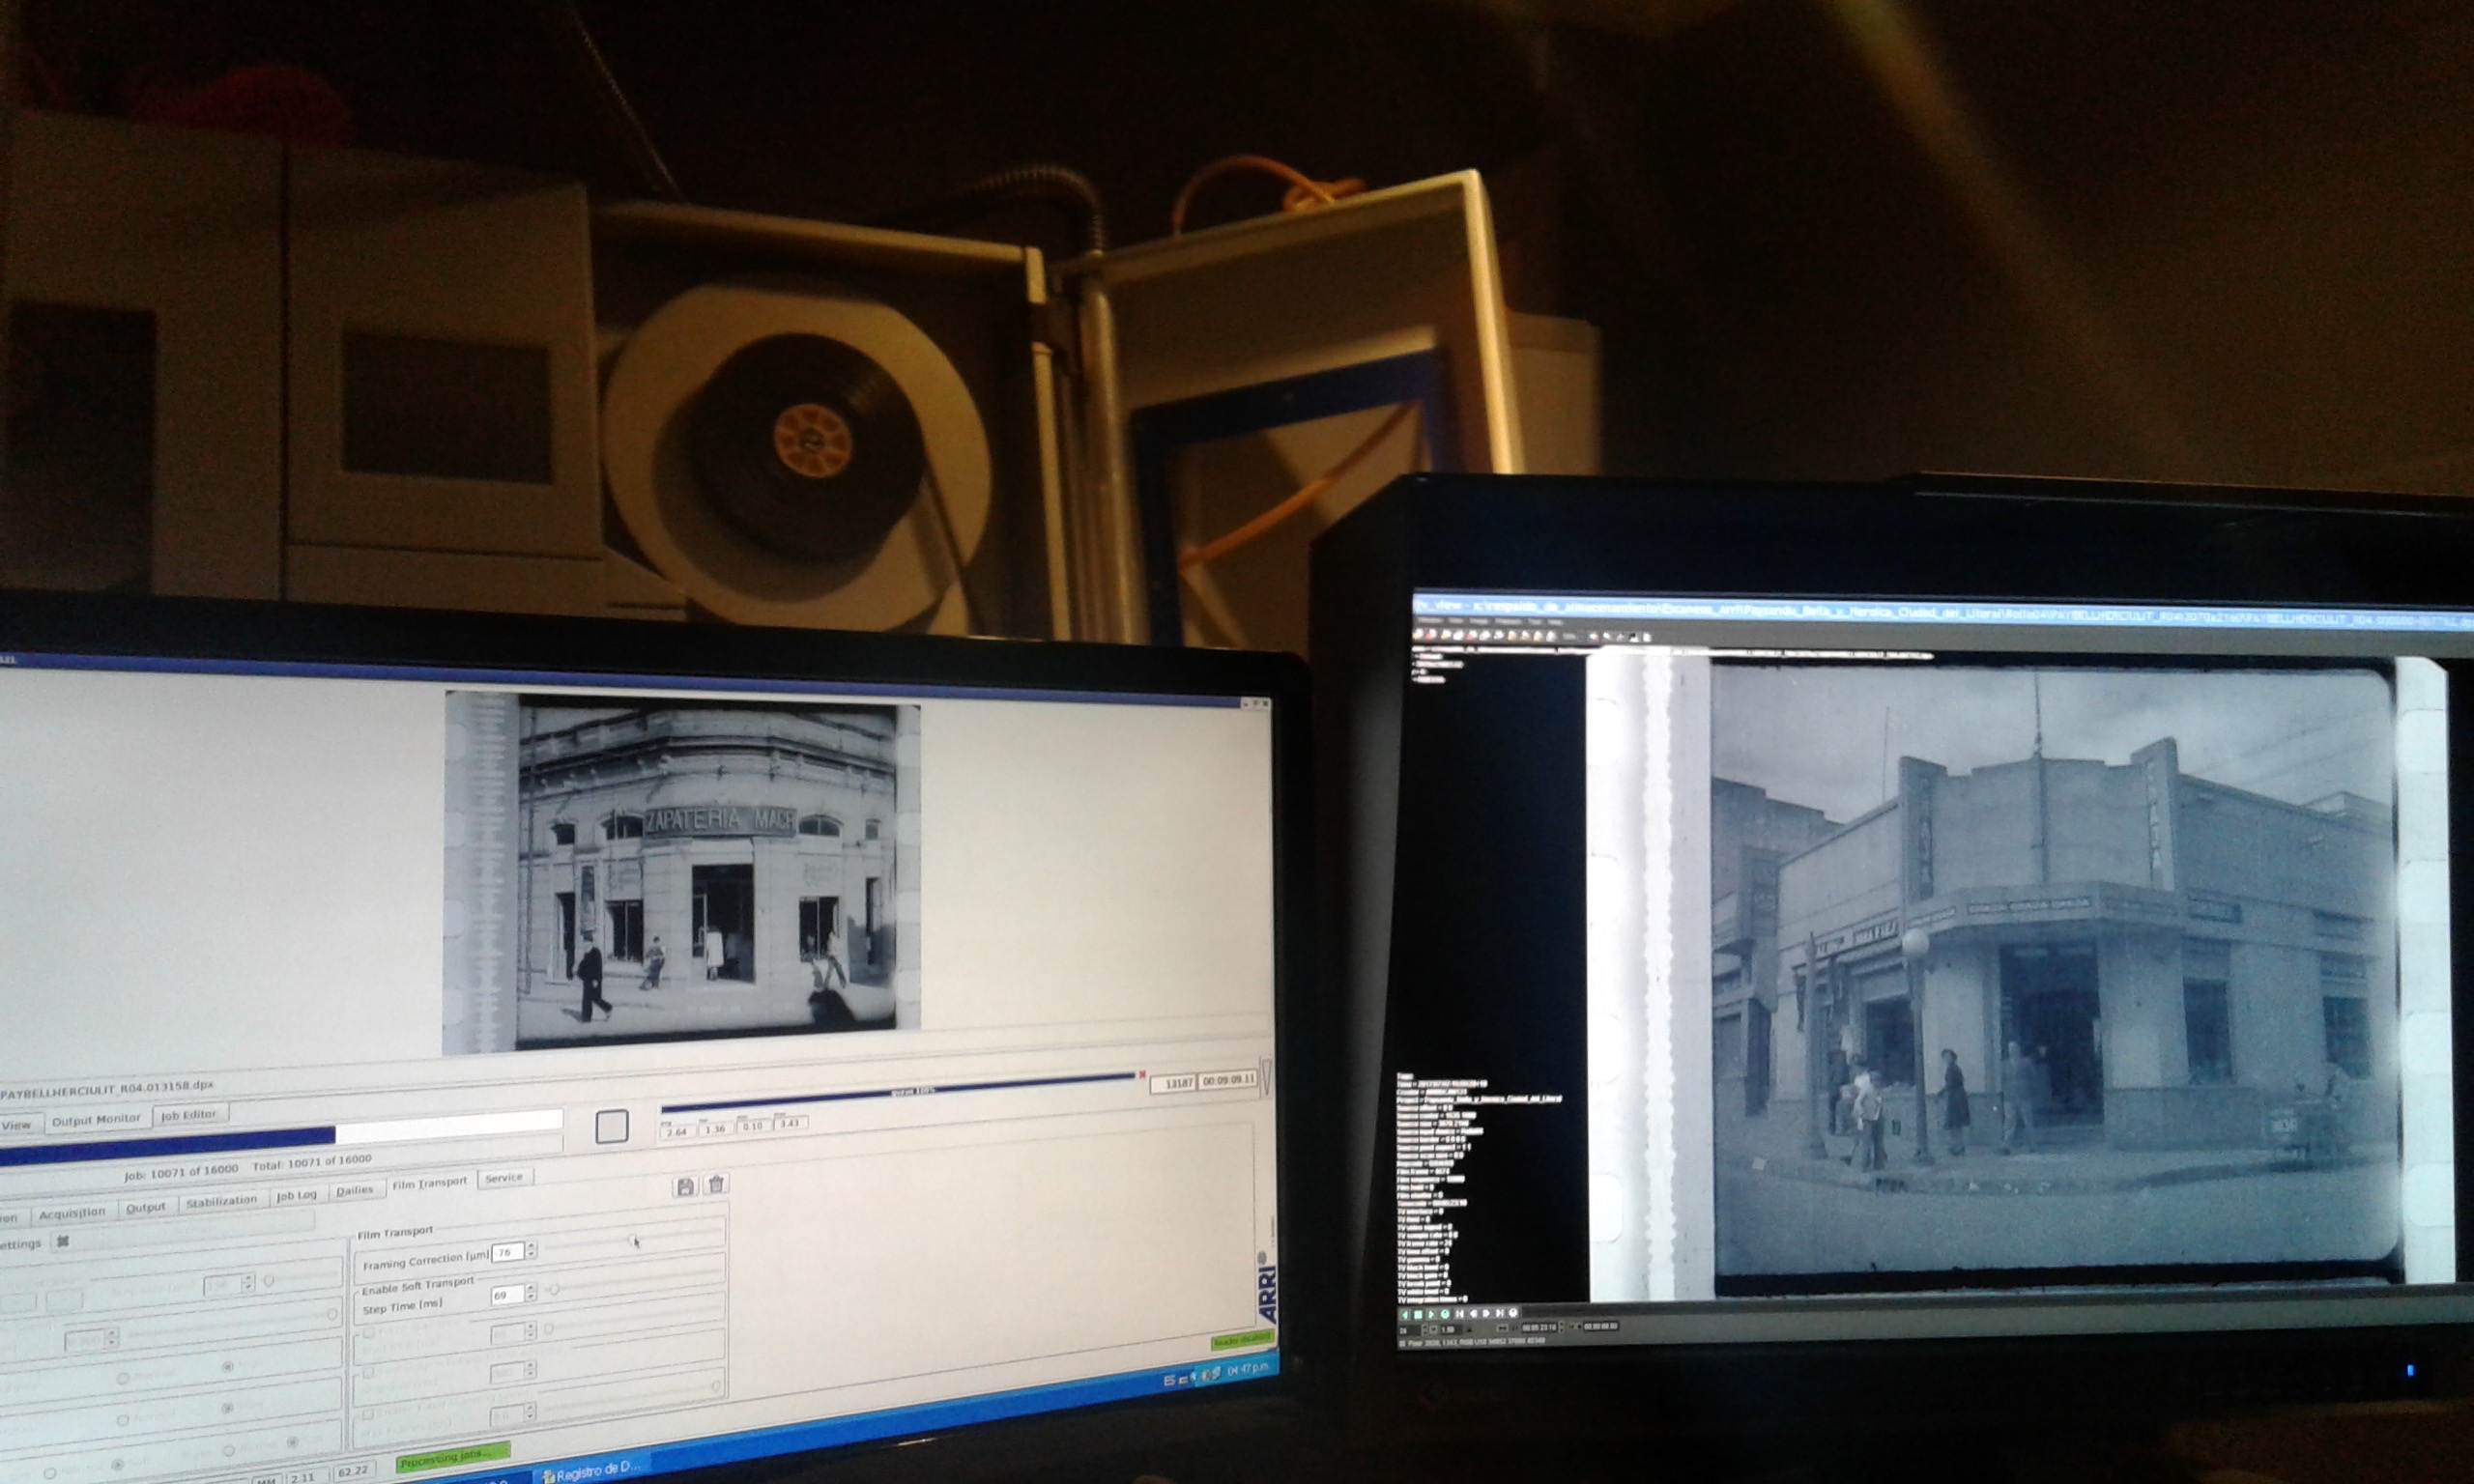
Task: Click the job progress bar
Action: [x=280, y=1138]
